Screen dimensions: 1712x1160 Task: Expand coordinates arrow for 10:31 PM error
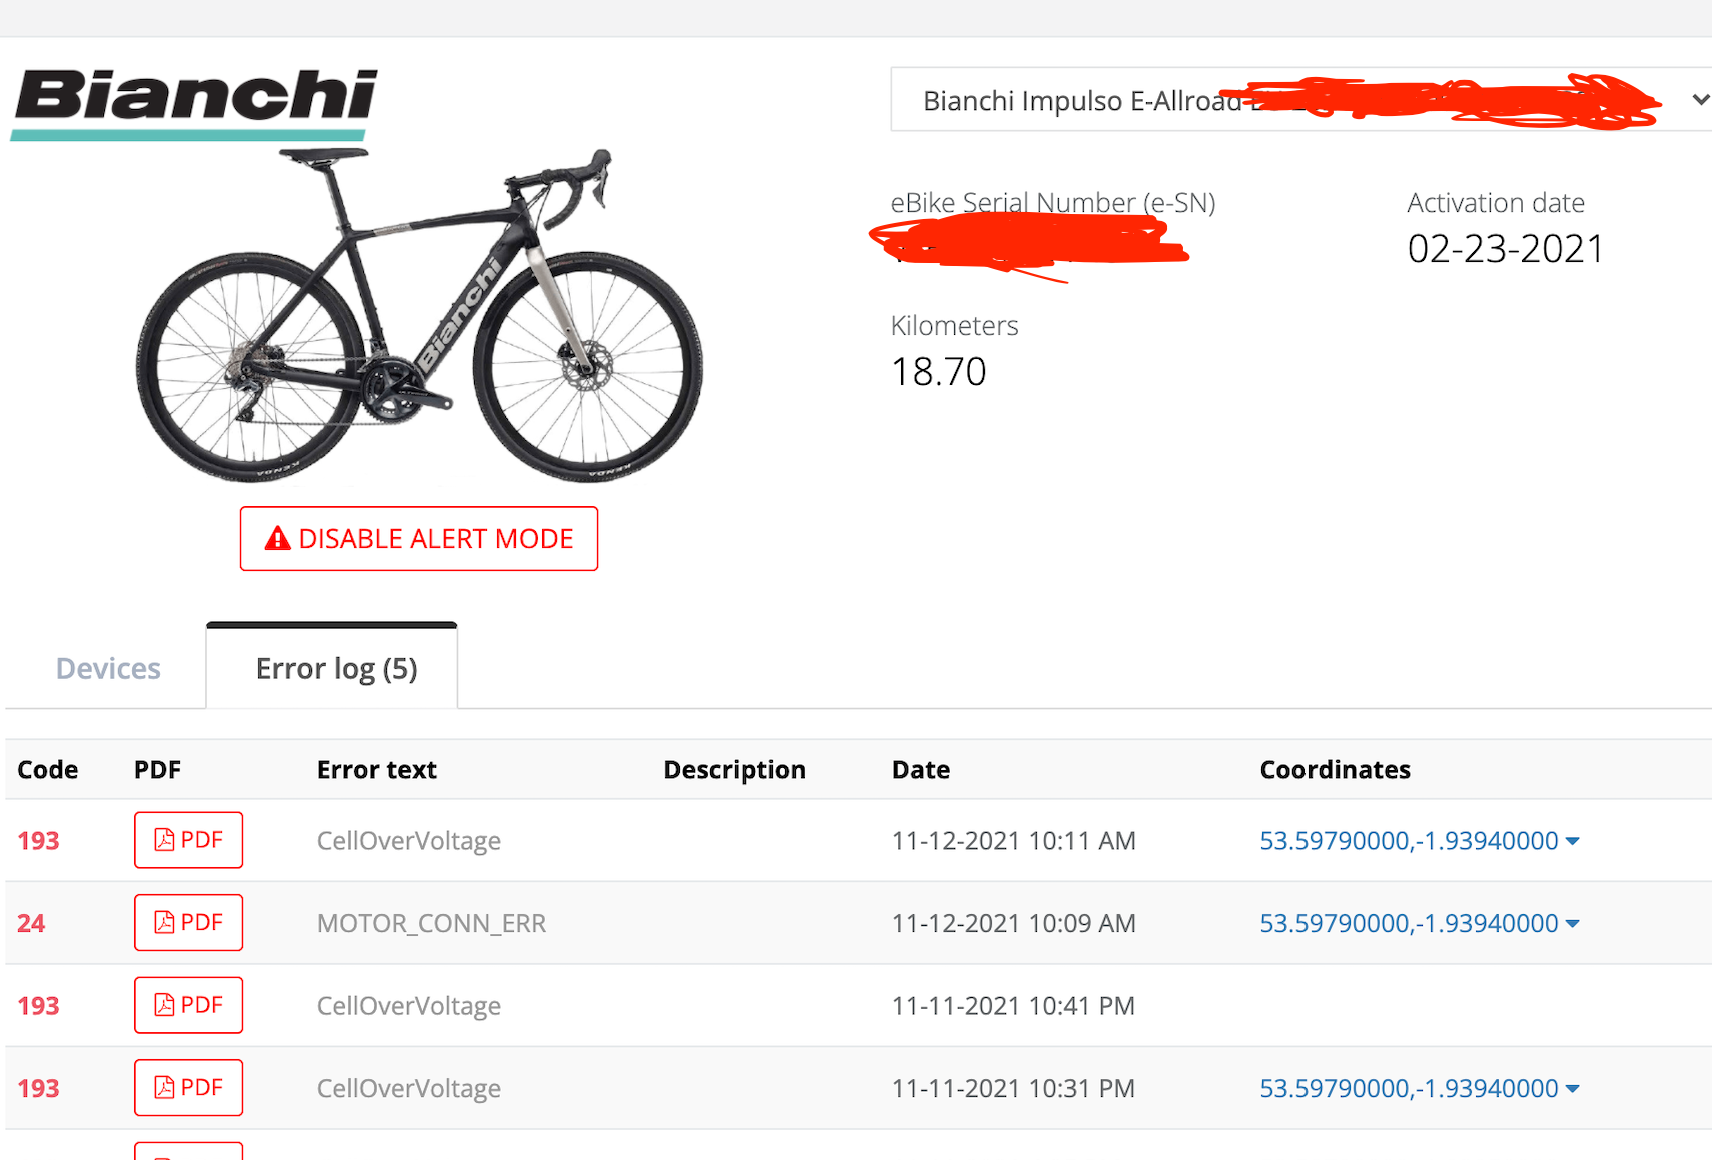point(1573,1089)
